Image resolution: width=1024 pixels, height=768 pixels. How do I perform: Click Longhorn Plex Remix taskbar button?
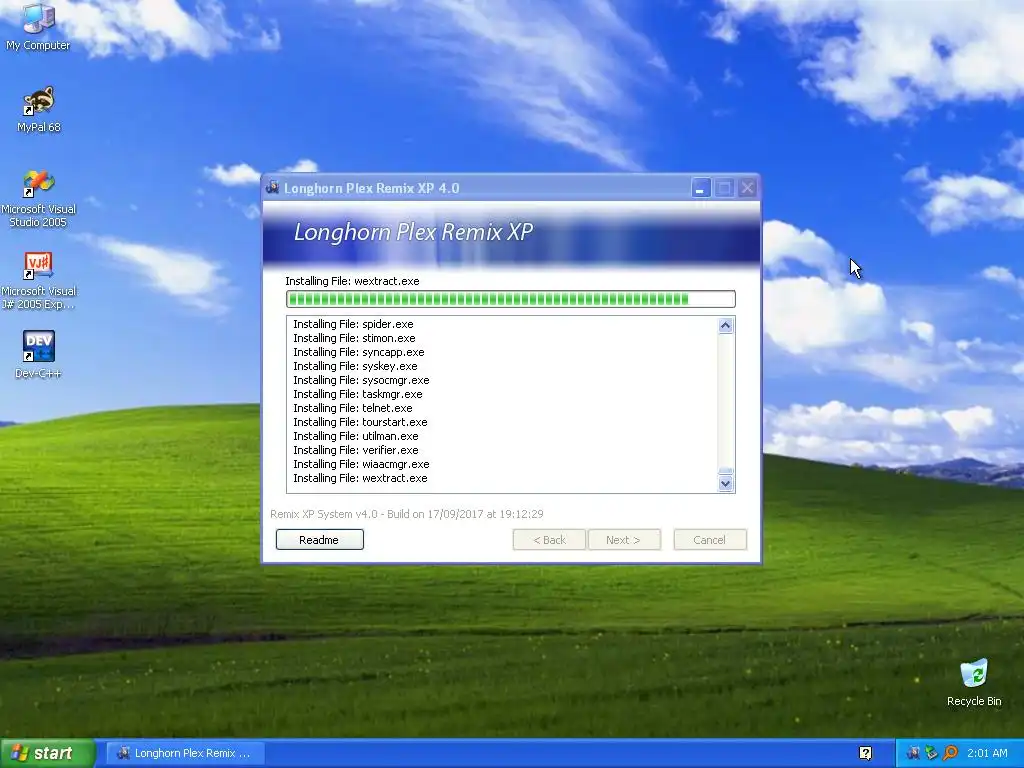pos(185,753)
